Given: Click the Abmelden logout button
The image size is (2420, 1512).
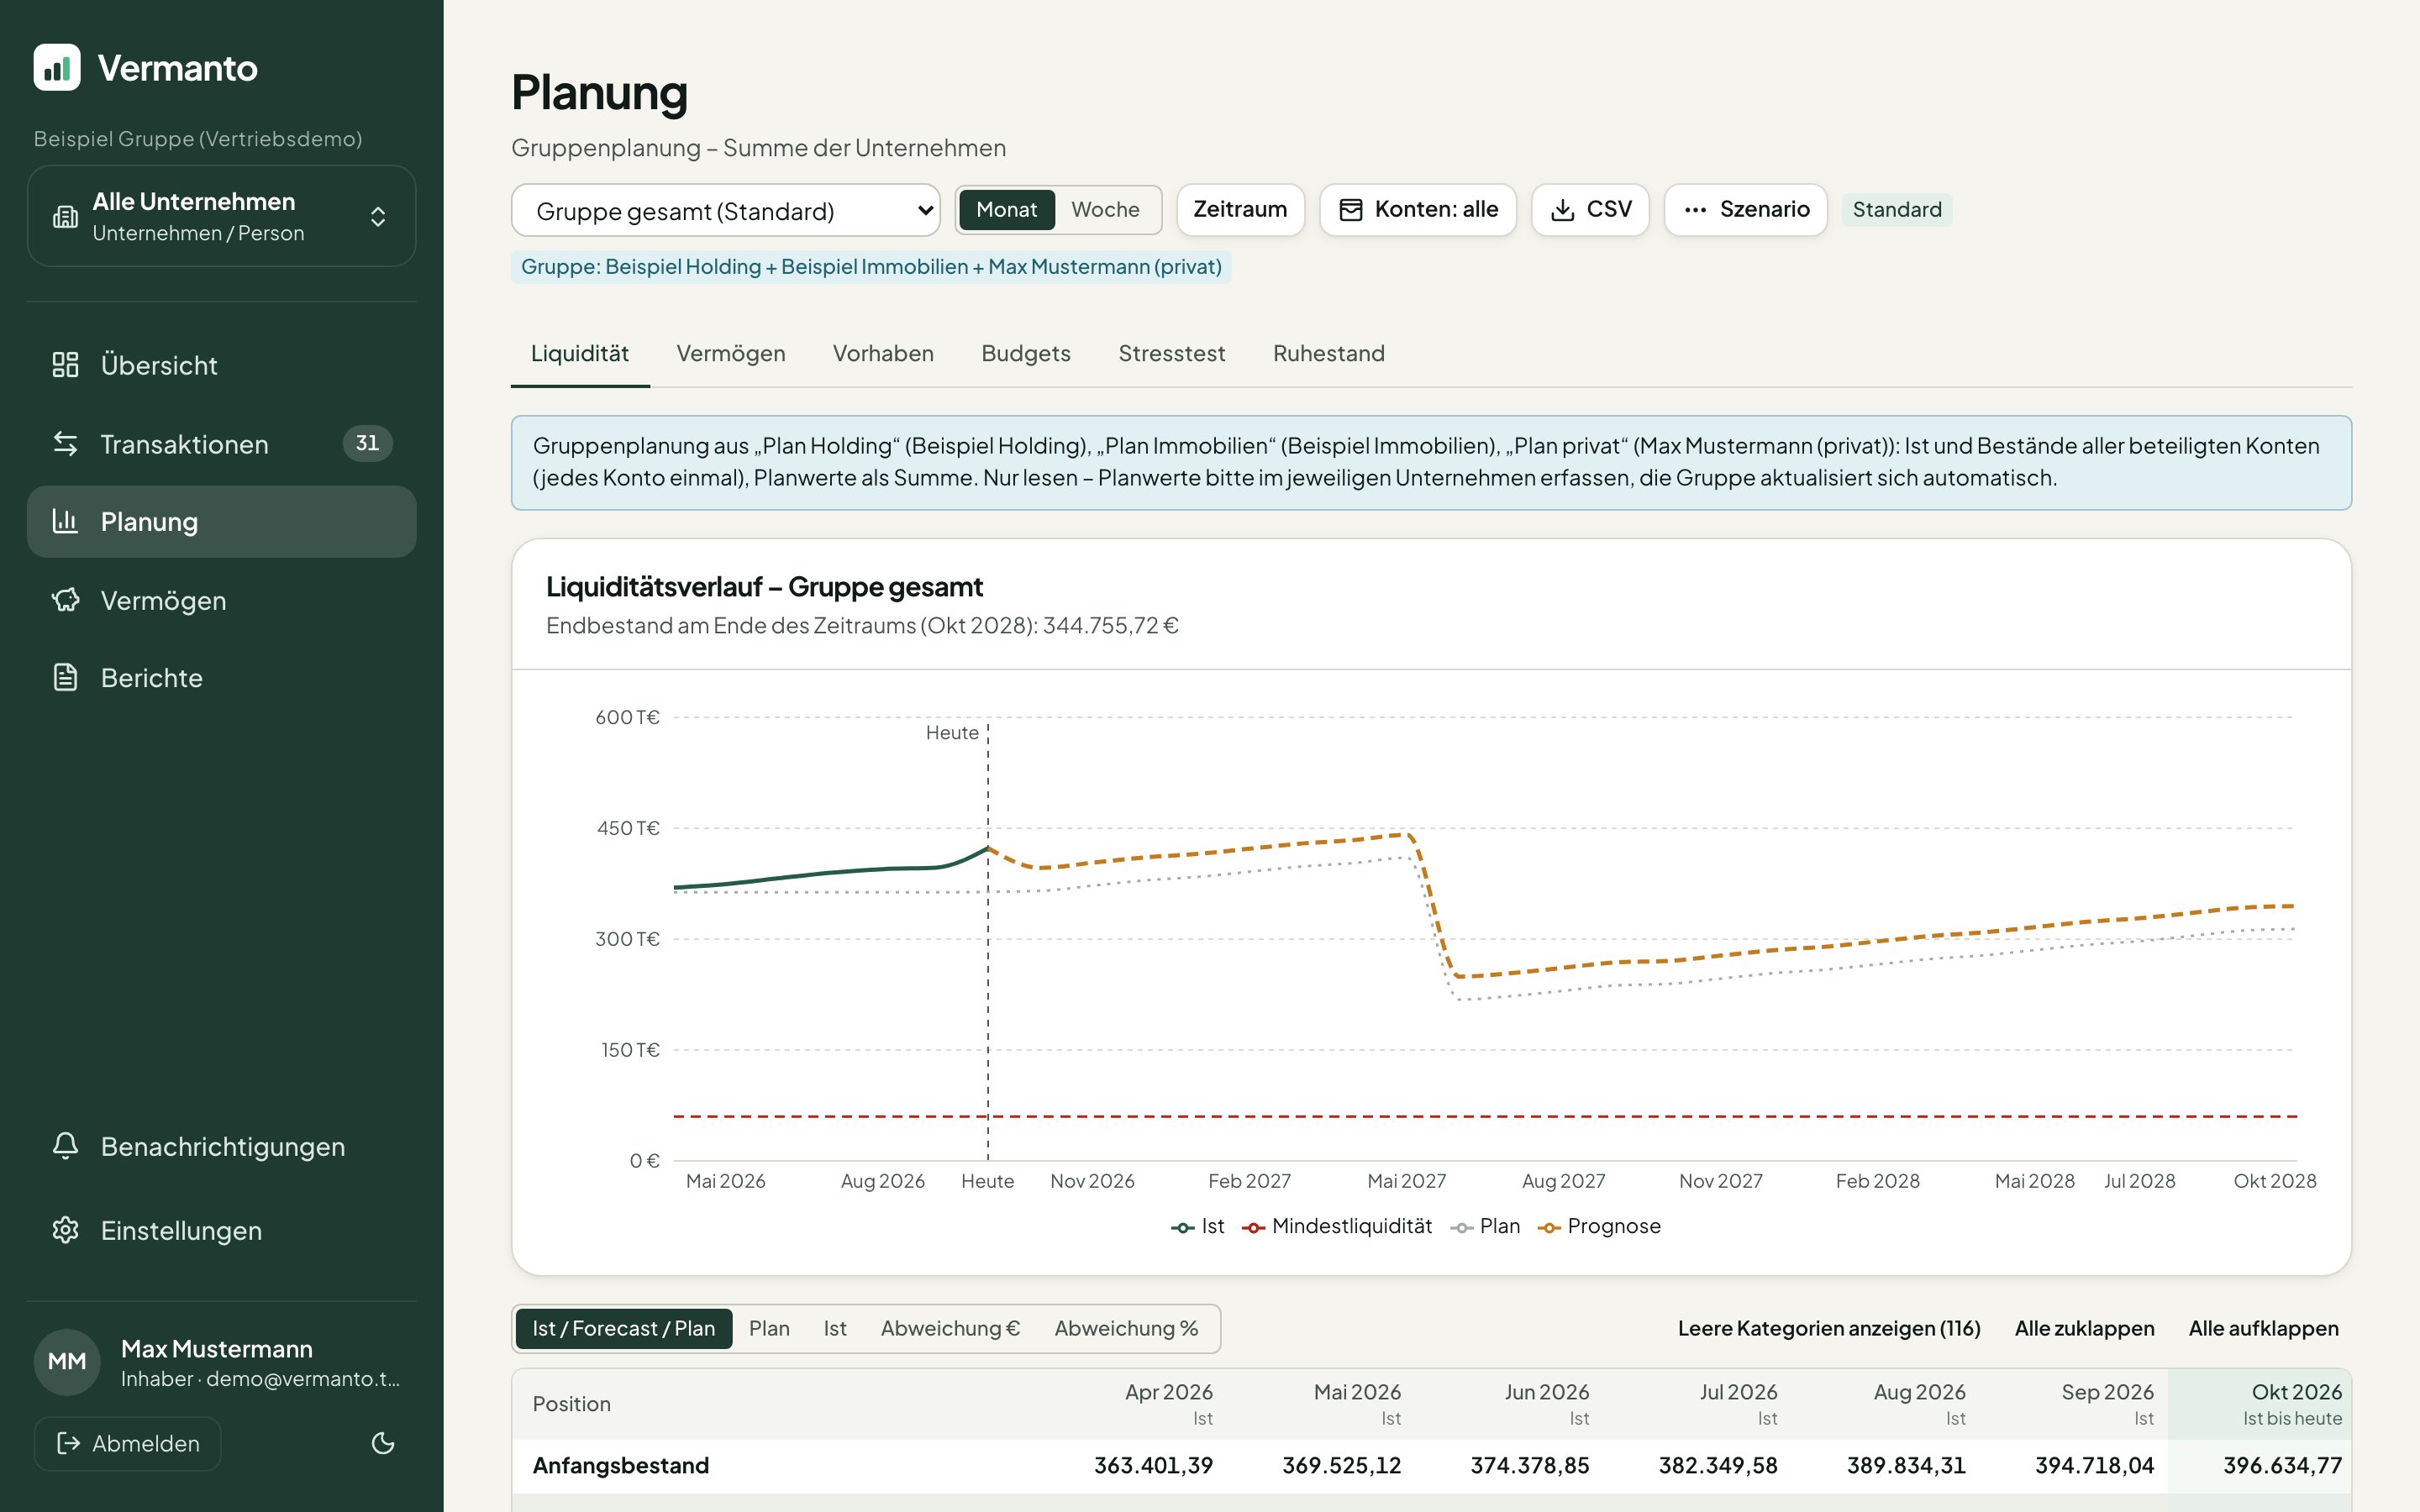Looking at the screenshot, I should tap(128, 1443).
